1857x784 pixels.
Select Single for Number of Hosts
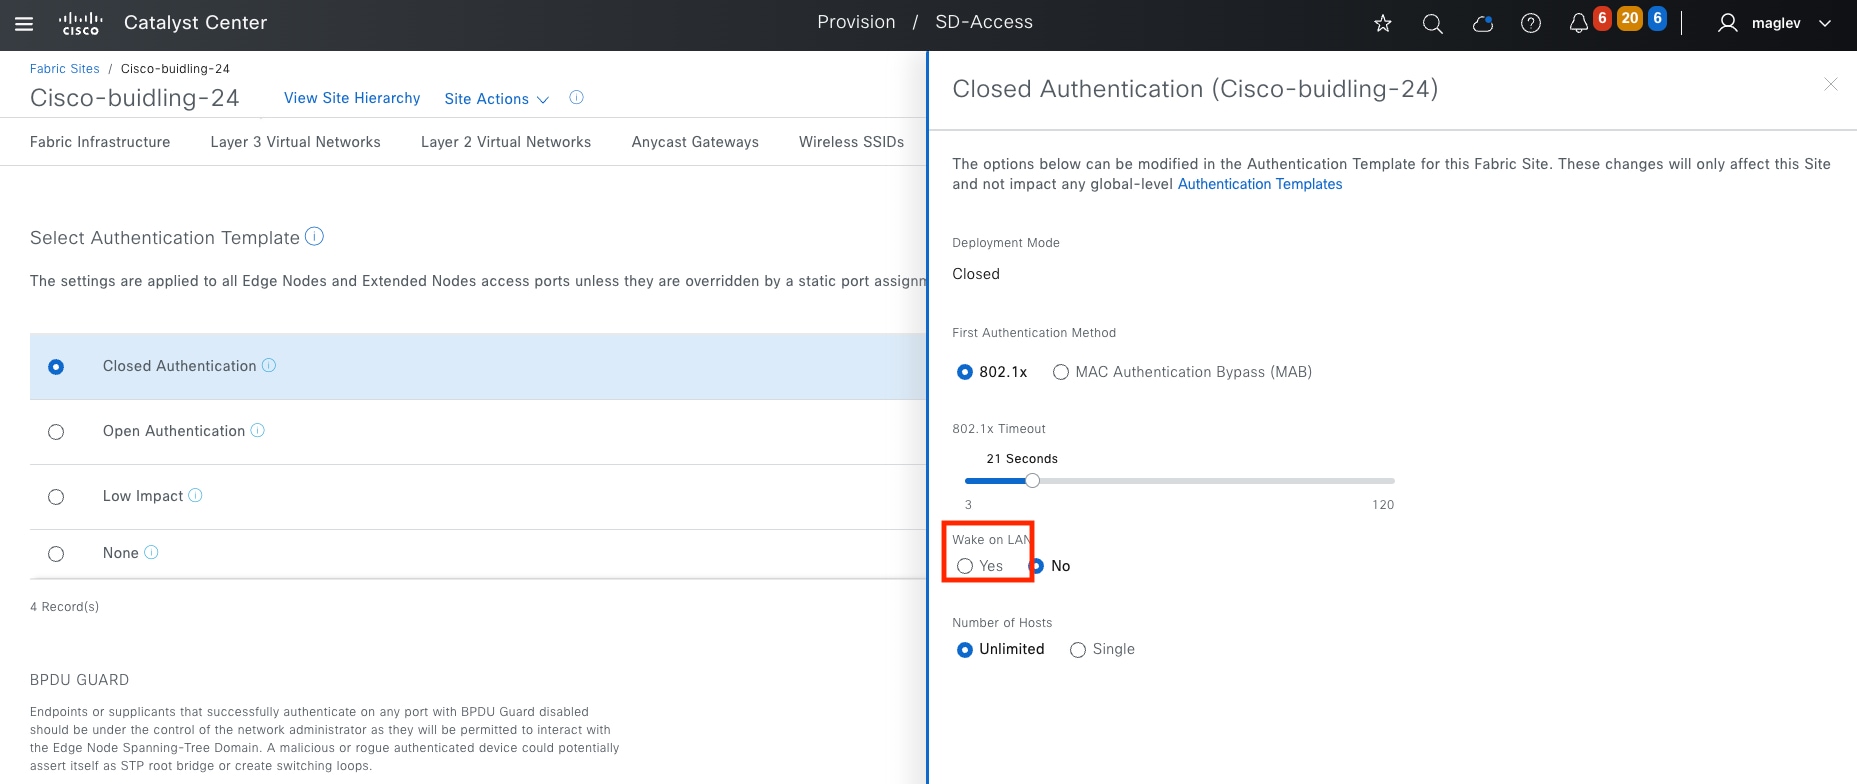[x=1078, y=650]
